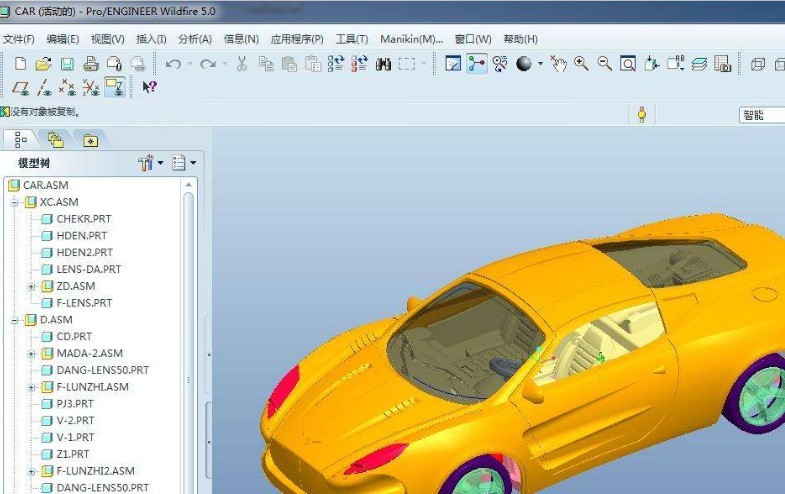Toggle datum axis display
Screen dimensions: 785x494
coord(44,87)
